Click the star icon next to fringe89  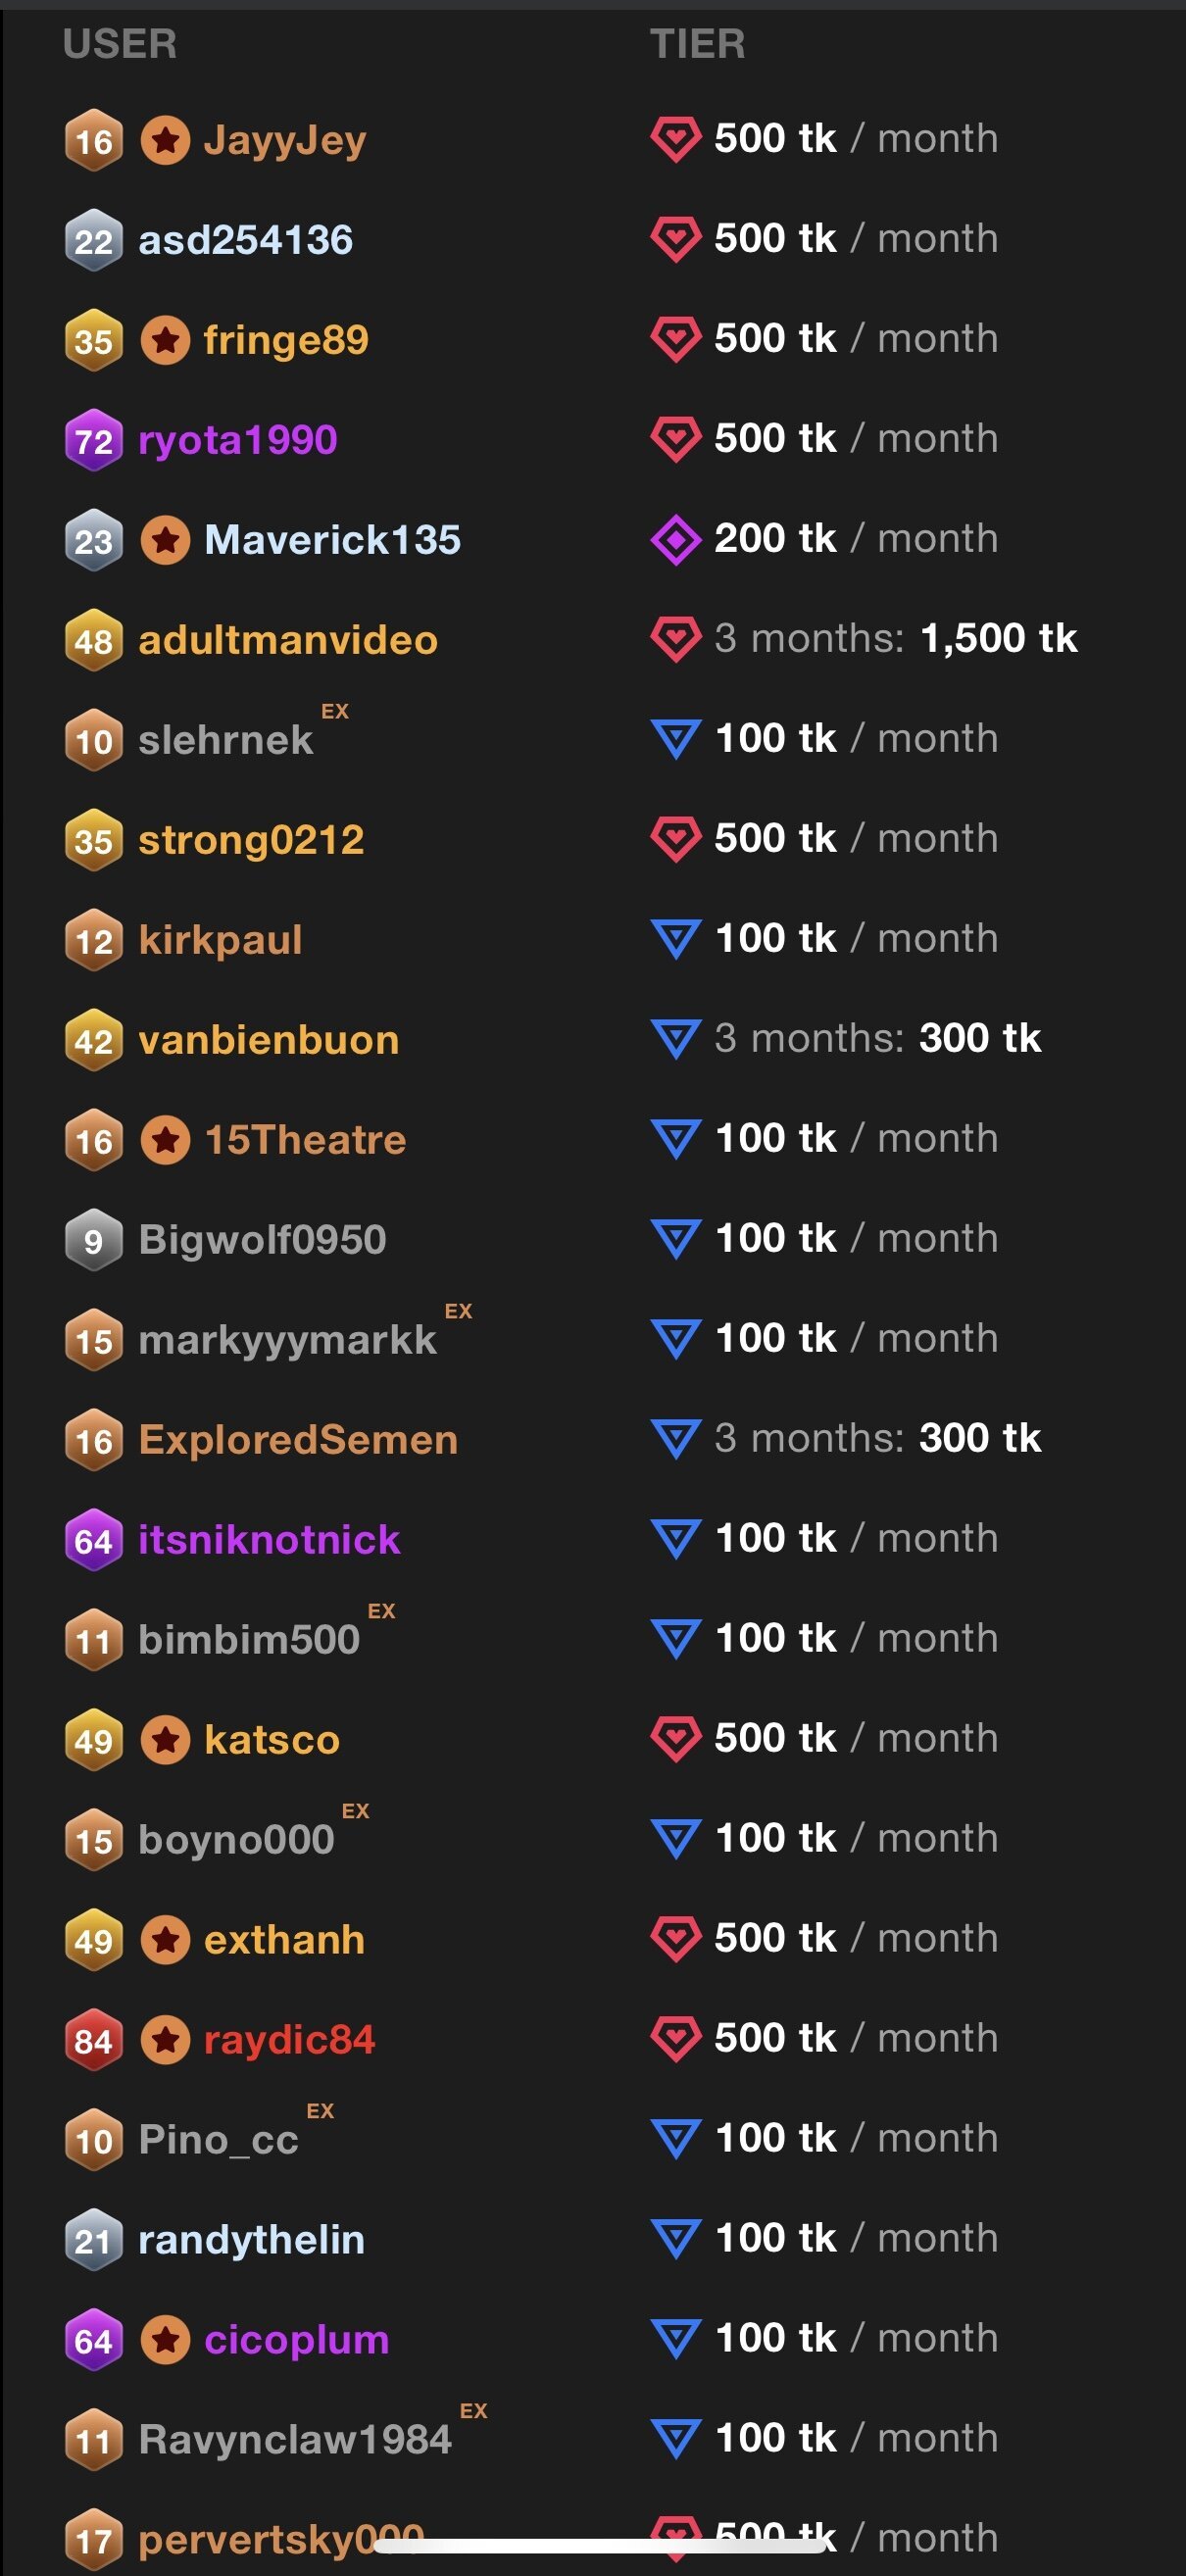coord(166,340)
